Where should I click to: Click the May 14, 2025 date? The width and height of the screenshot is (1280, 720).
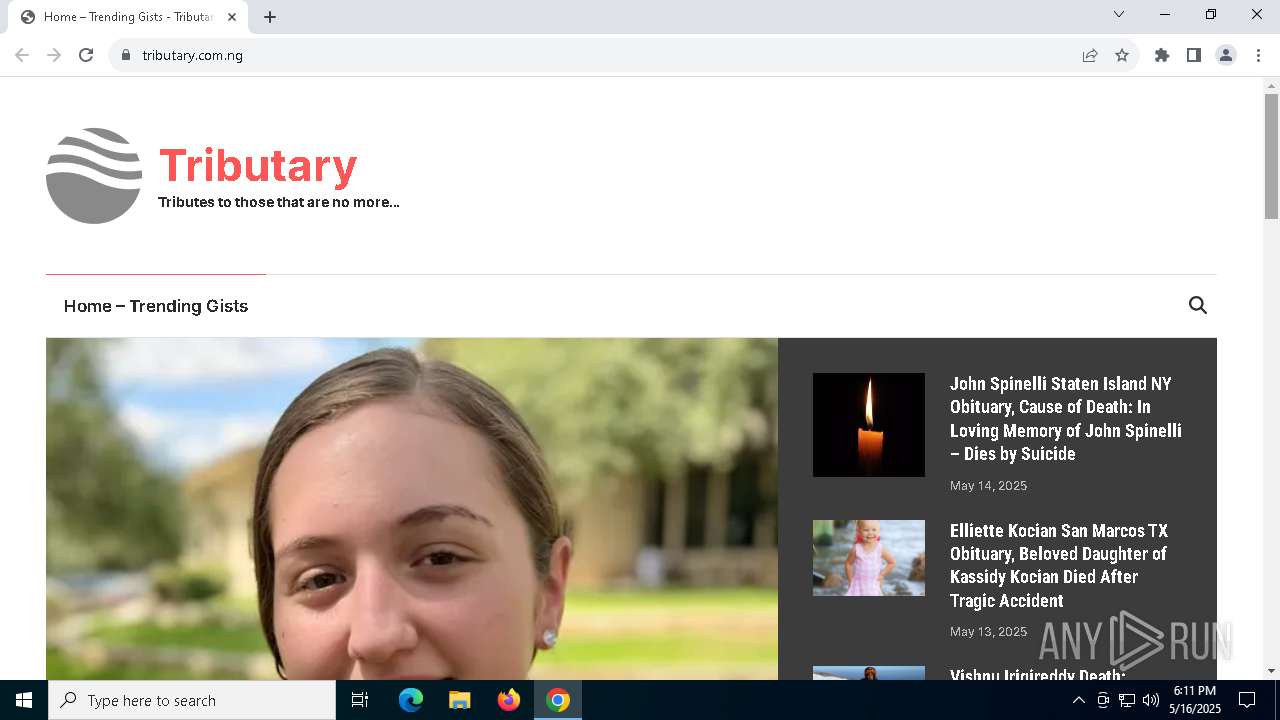click(x=988, y=486)
